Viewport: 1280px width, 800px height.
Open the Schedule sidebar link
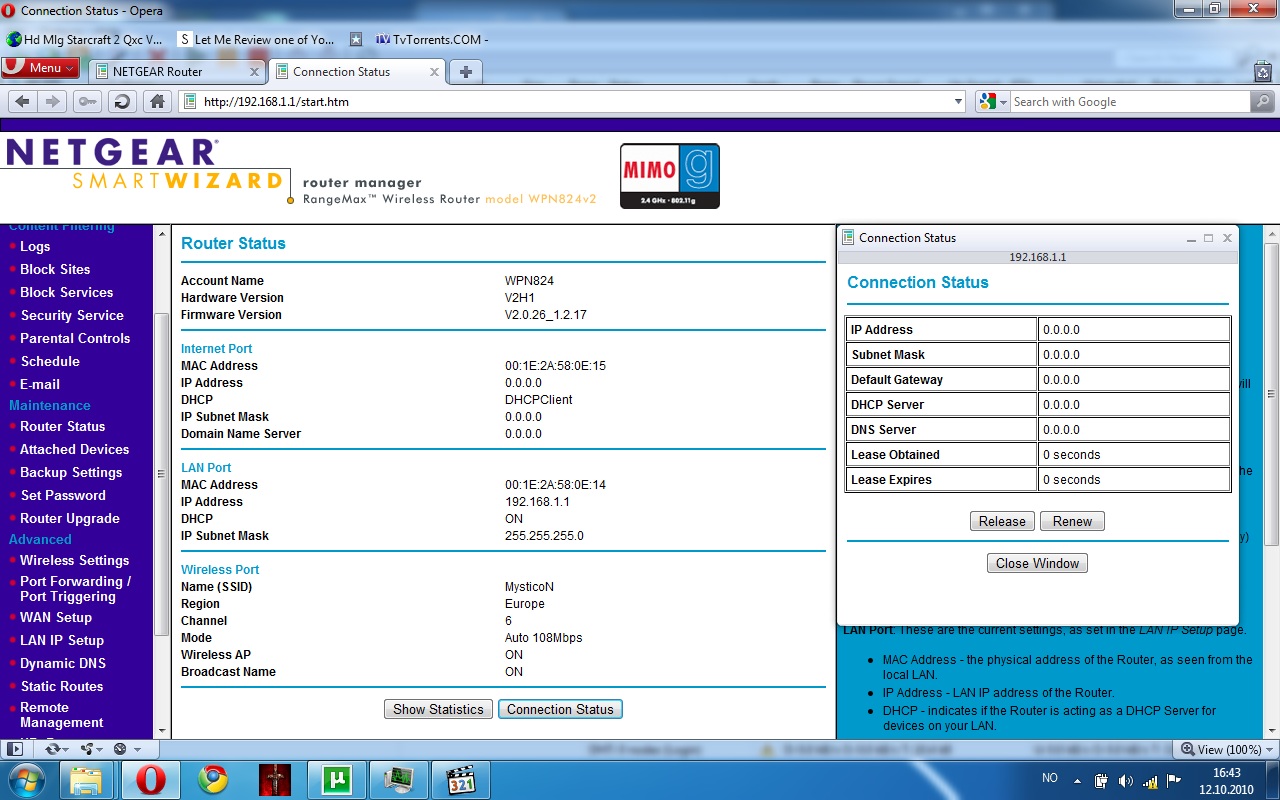click(50, 361)
